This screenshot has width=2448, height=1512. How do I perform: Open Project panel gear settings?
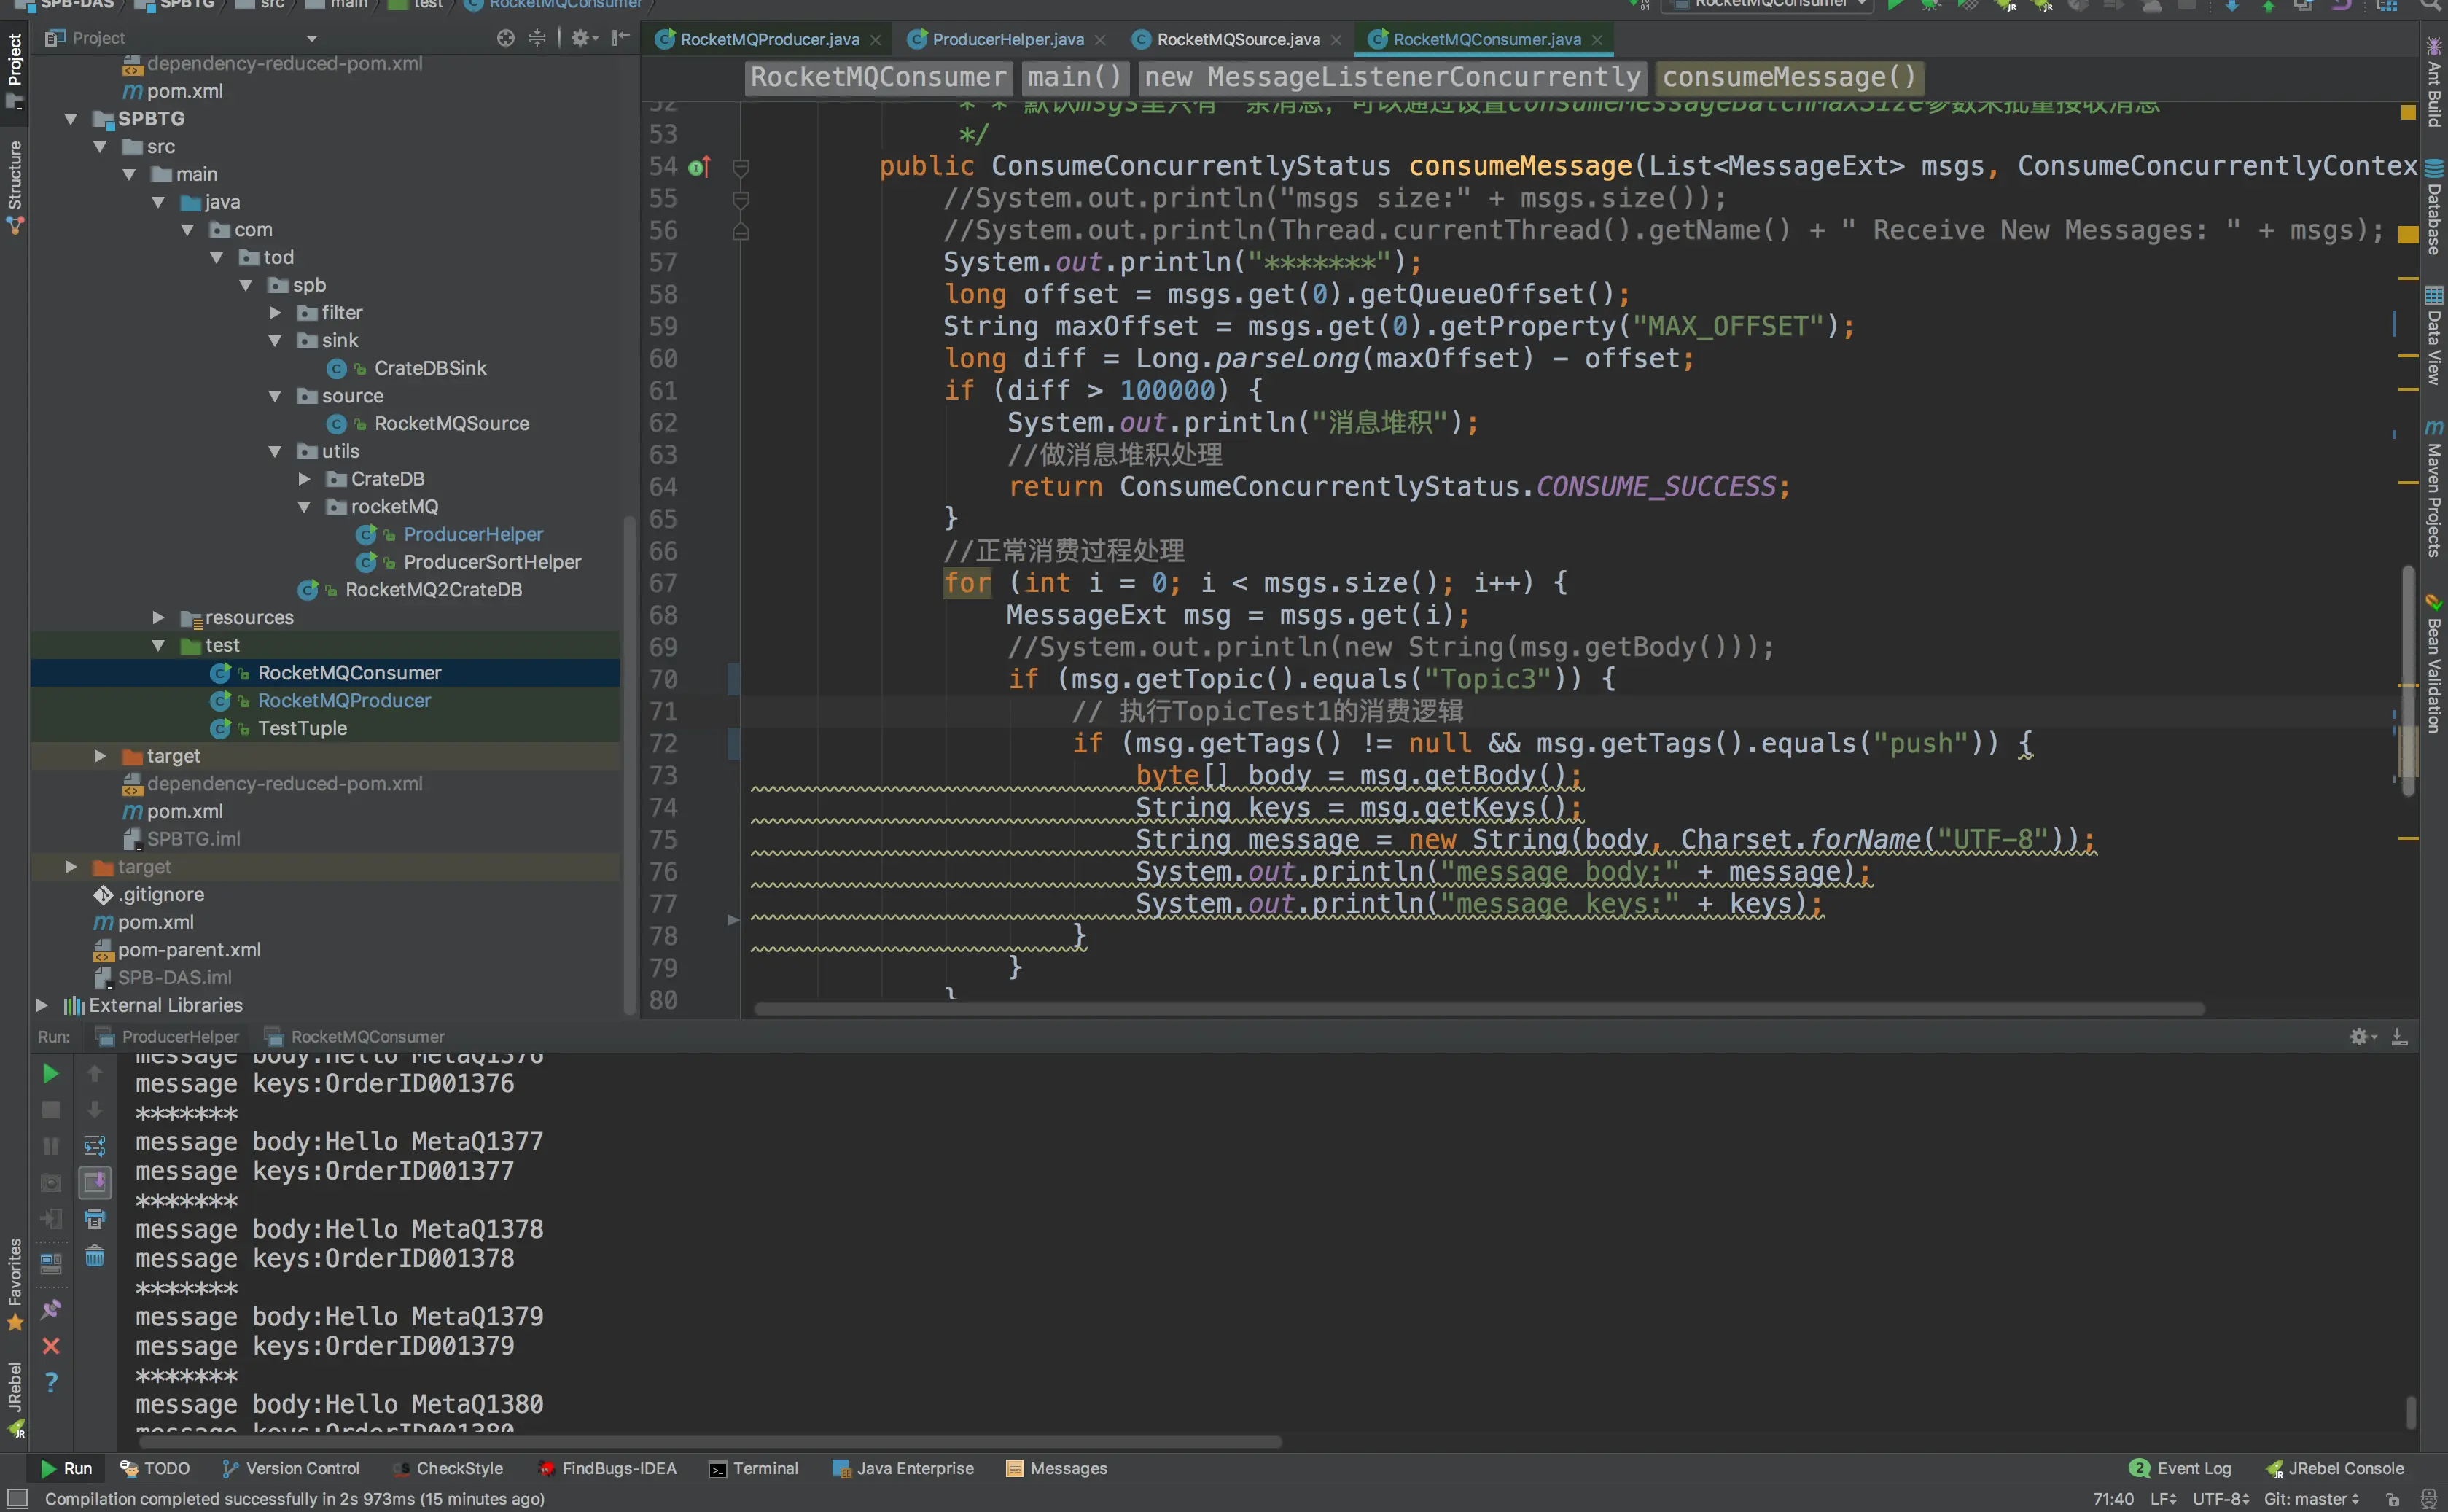click(x=581, y=38)
